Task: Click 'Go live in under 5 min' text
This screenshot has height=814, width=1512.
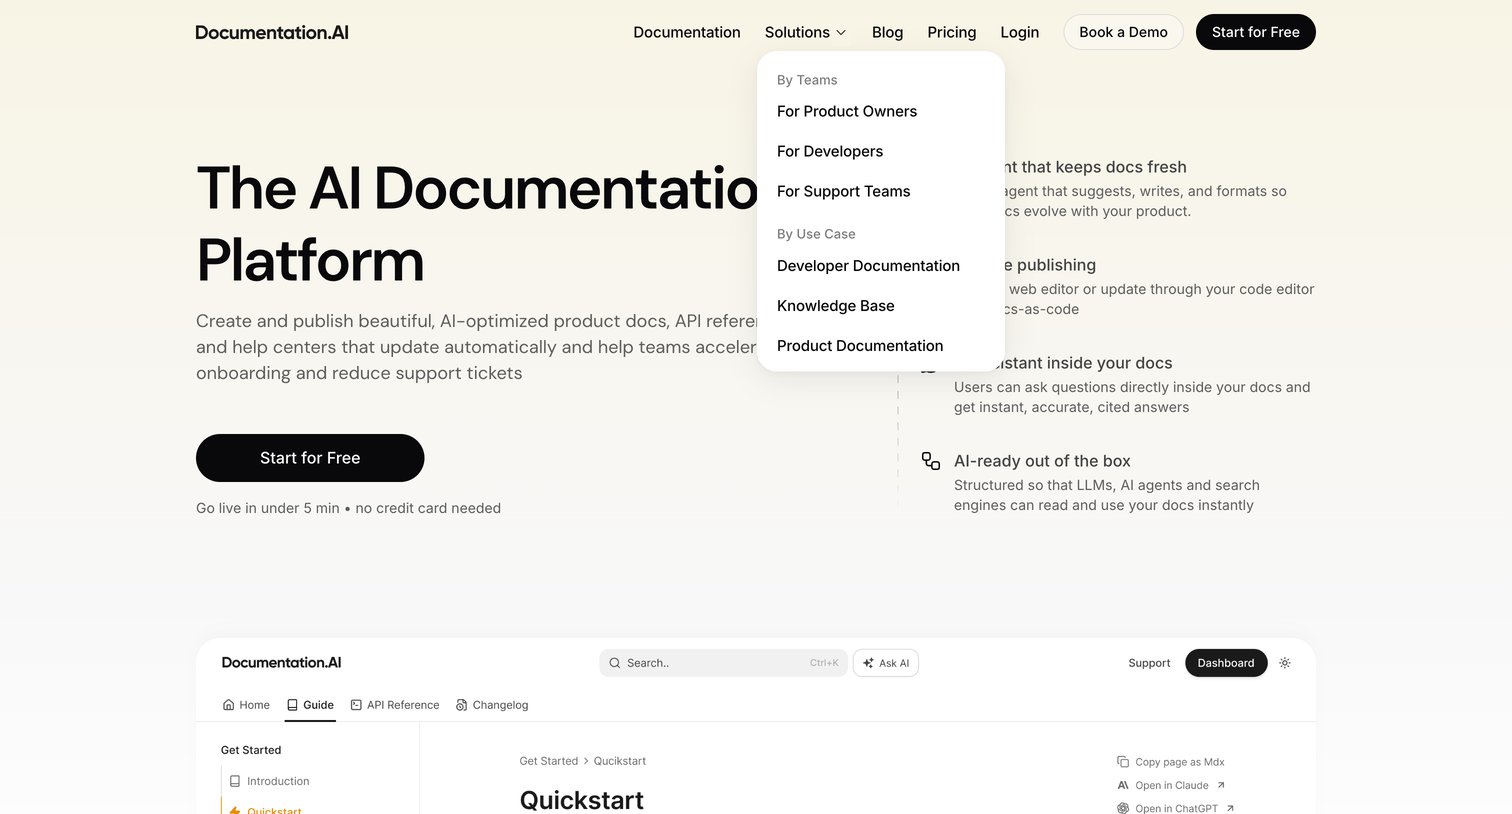Action: [268, 508]
